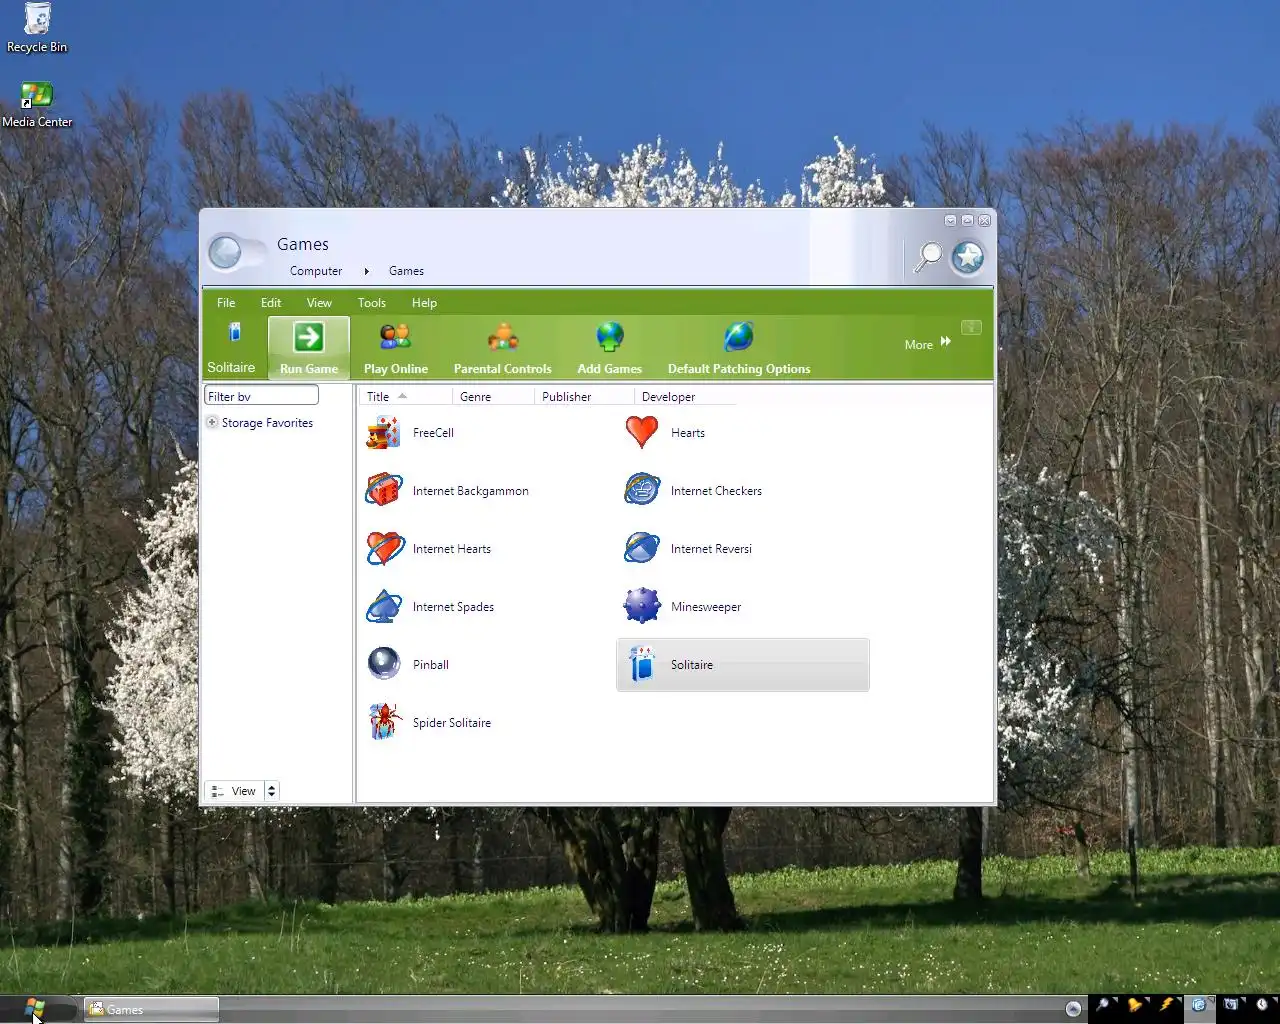Screen dimensions: 1280x1024
Task: Click the Solitaire card icon in toolbar
Action: pyautogui.click(x=235, y=333)
